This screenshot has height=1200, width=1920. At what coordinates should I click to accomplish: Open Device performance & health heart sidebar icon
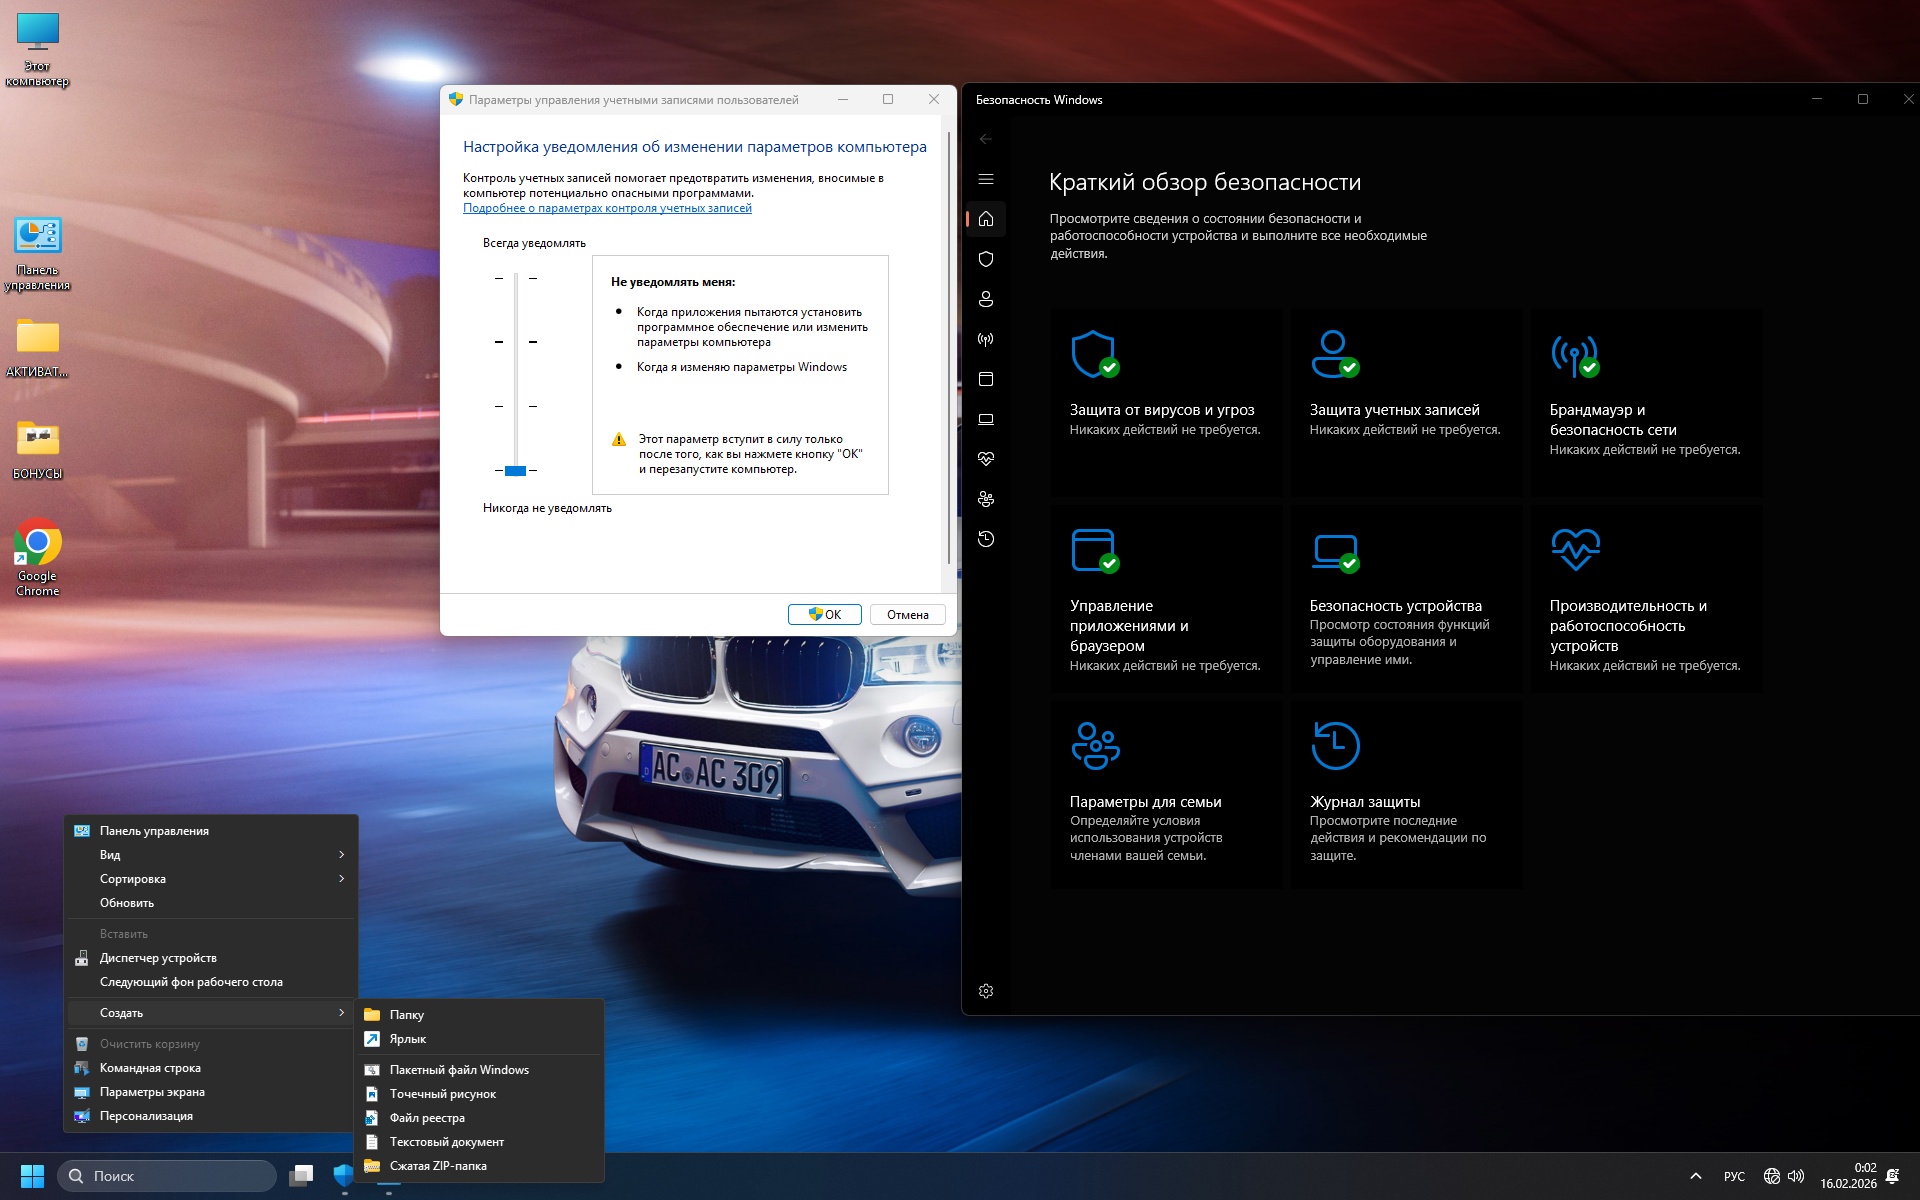(x=986, y=459)
